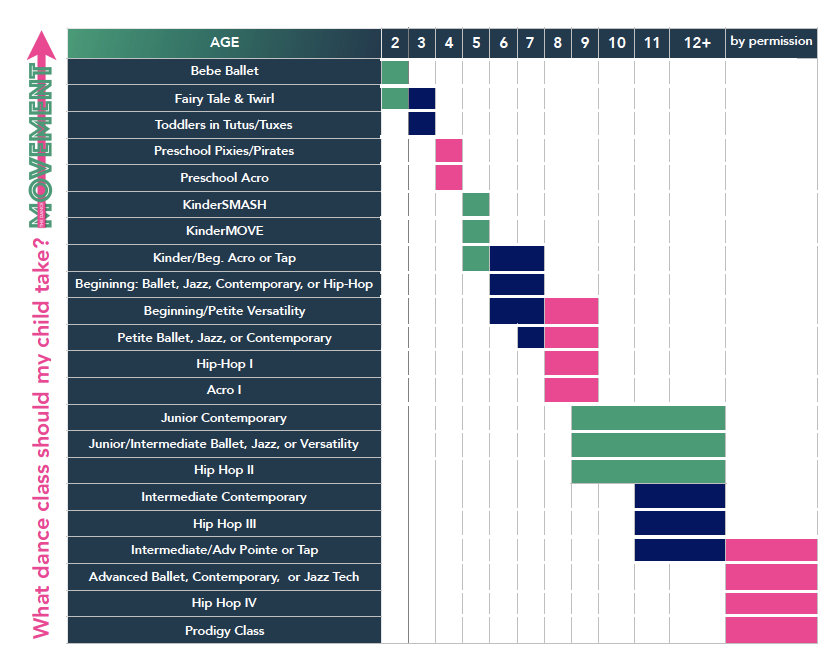Image resolution: width=839 pixels, height=660 pixels.
Task: Select the Hip-Hop I row label
Action: (x=224, y=364)
